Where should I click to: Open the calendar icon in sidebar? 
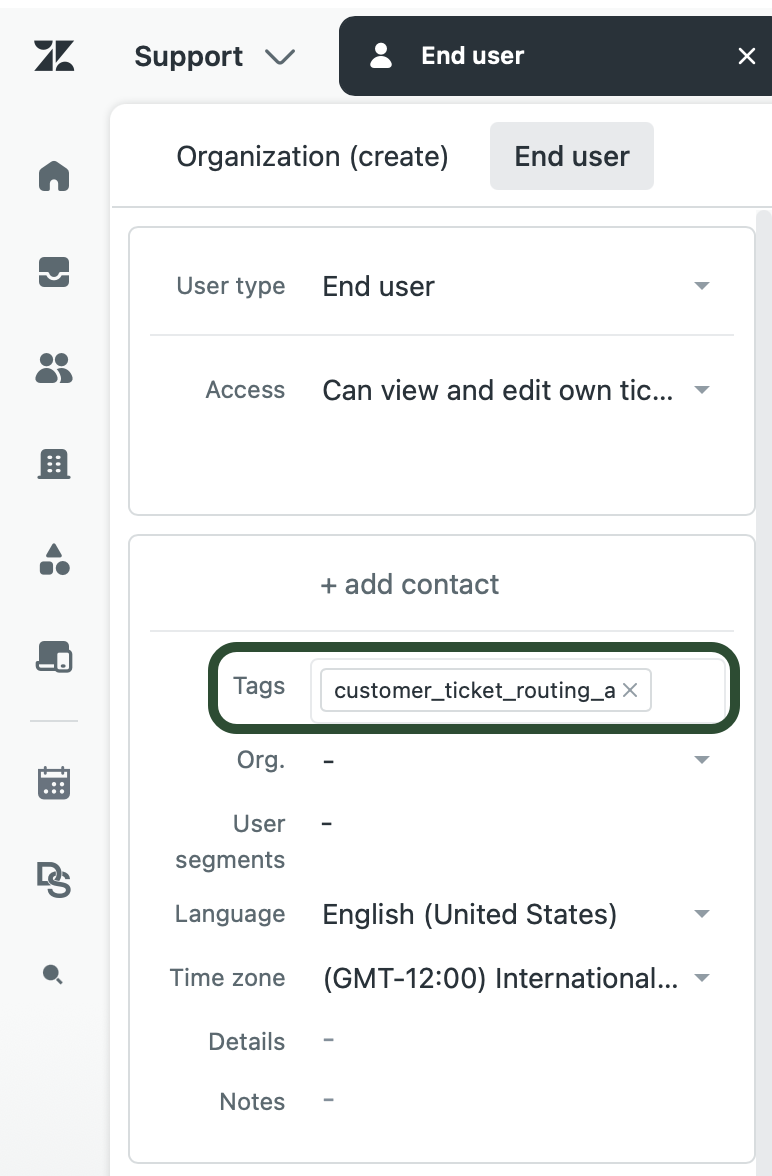[x=54, y=783]
